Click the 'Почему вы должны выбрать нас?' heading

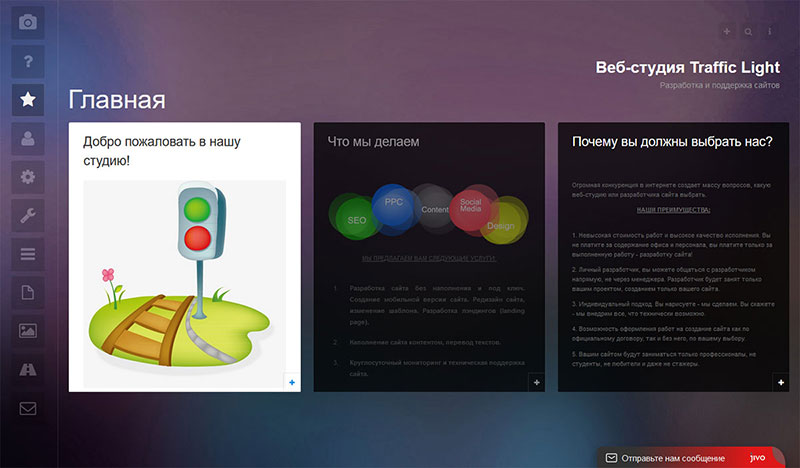point(672,141)
